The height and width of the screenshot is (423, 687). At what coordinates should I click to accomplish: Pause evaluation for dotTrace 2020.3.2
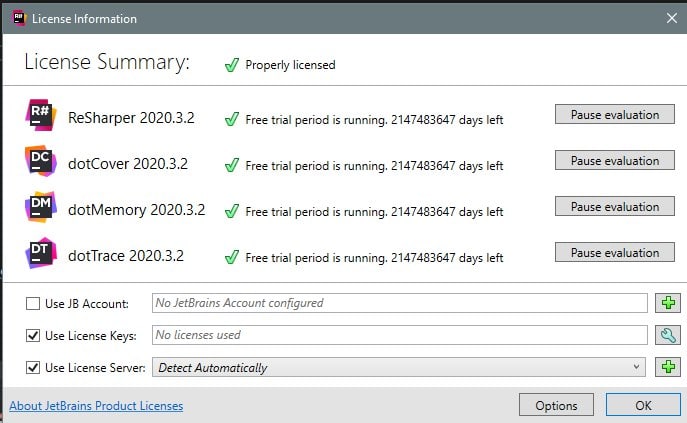(615, 252)
